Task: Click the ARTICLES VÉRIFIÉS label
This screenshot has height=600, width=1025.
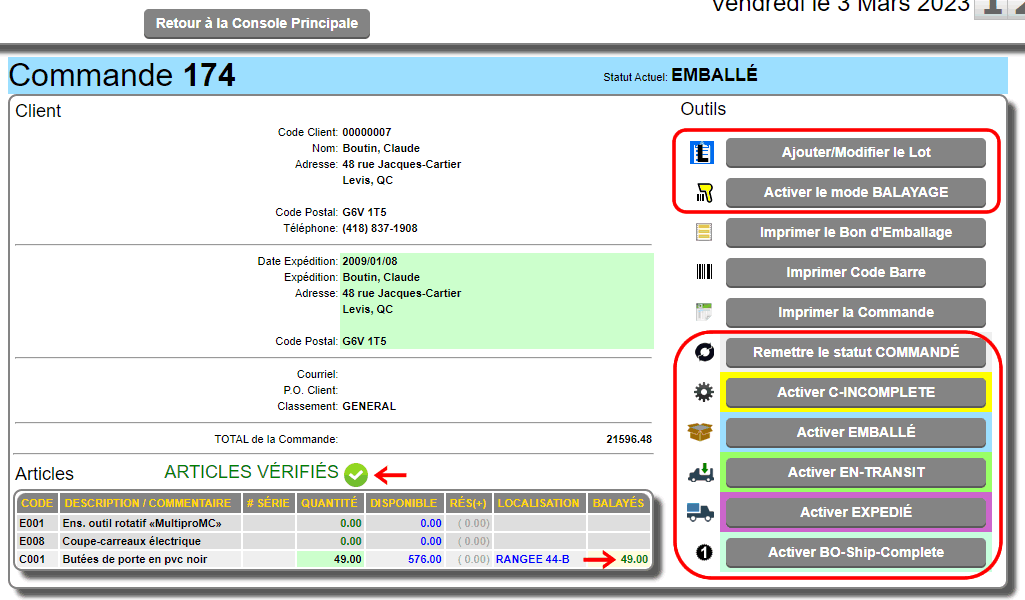Action: coord(252,472)
